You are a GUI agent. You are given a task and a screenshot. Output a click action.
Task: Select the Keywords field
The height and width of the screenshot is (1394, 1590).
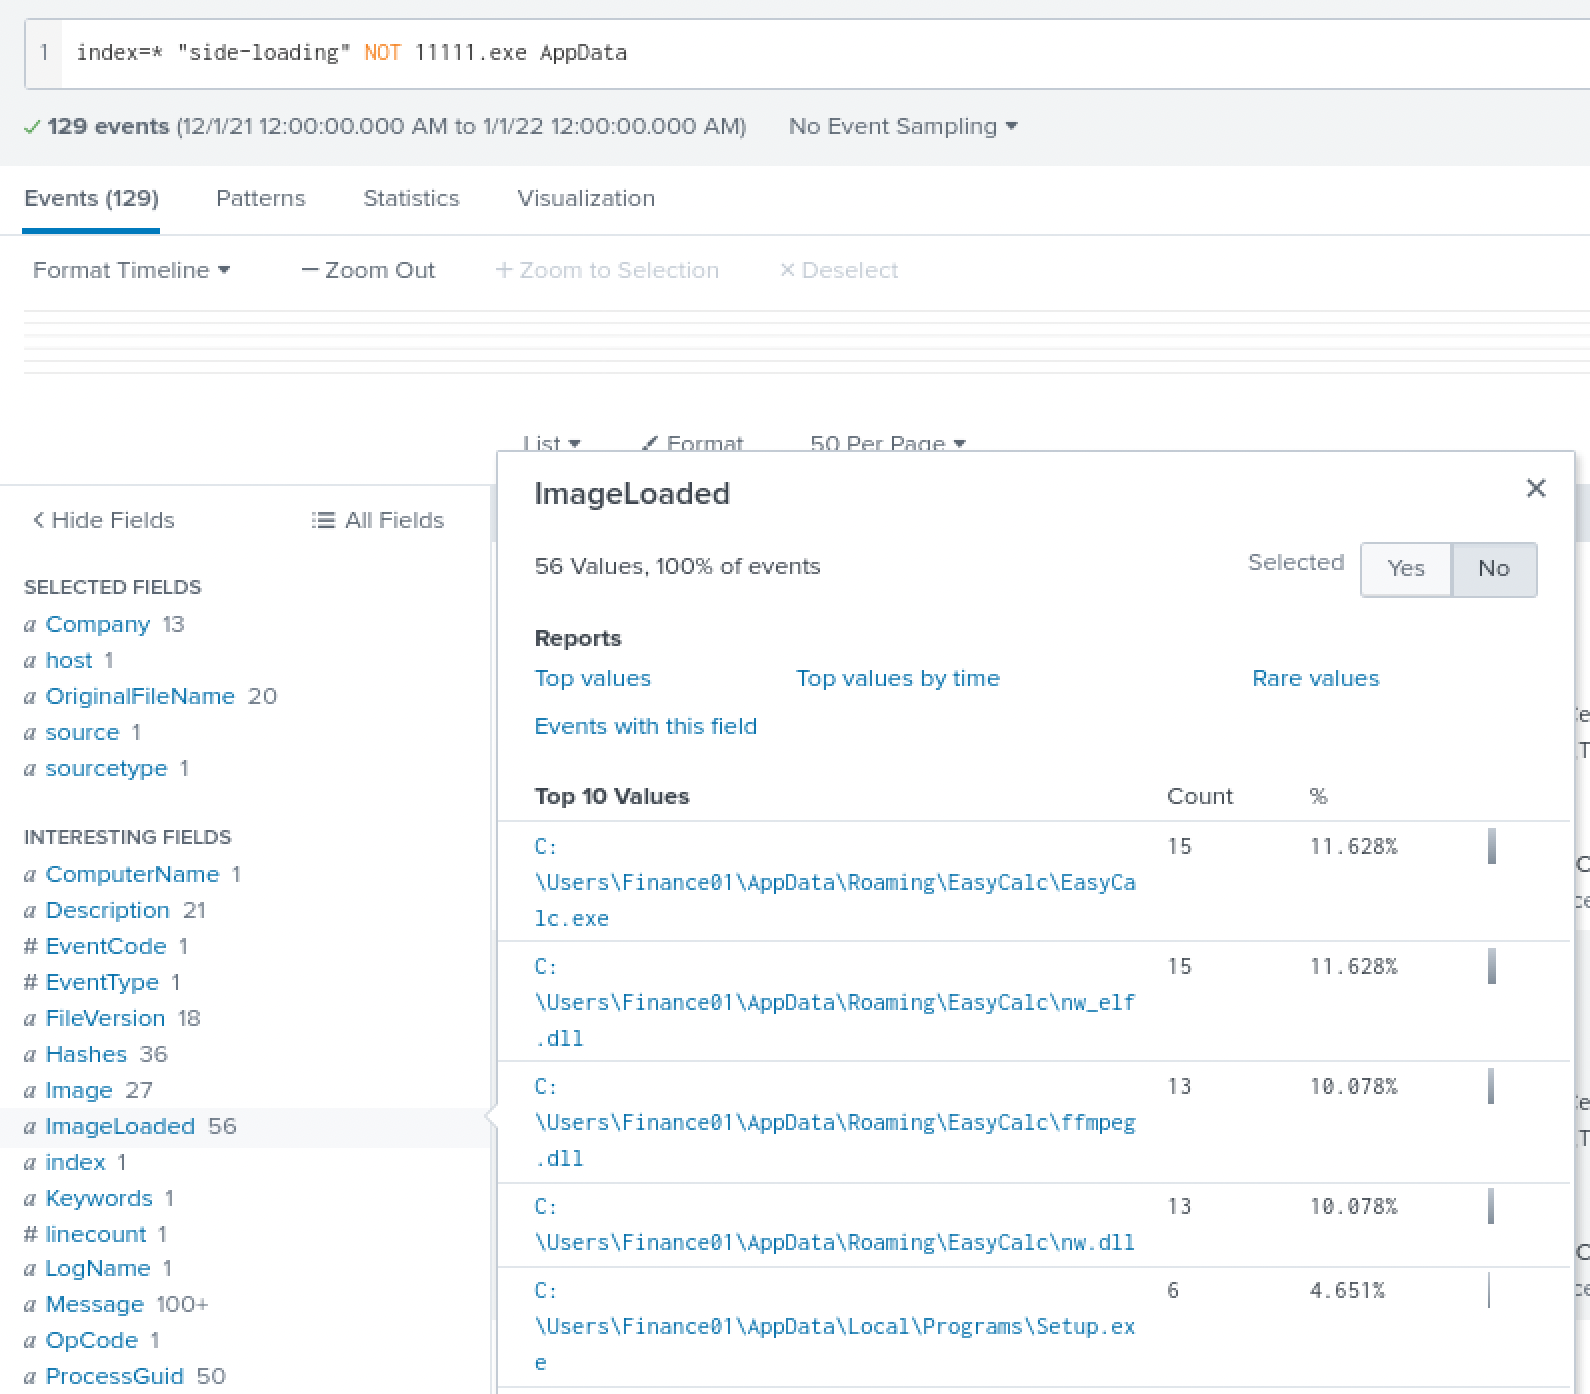pos(99,1198)
